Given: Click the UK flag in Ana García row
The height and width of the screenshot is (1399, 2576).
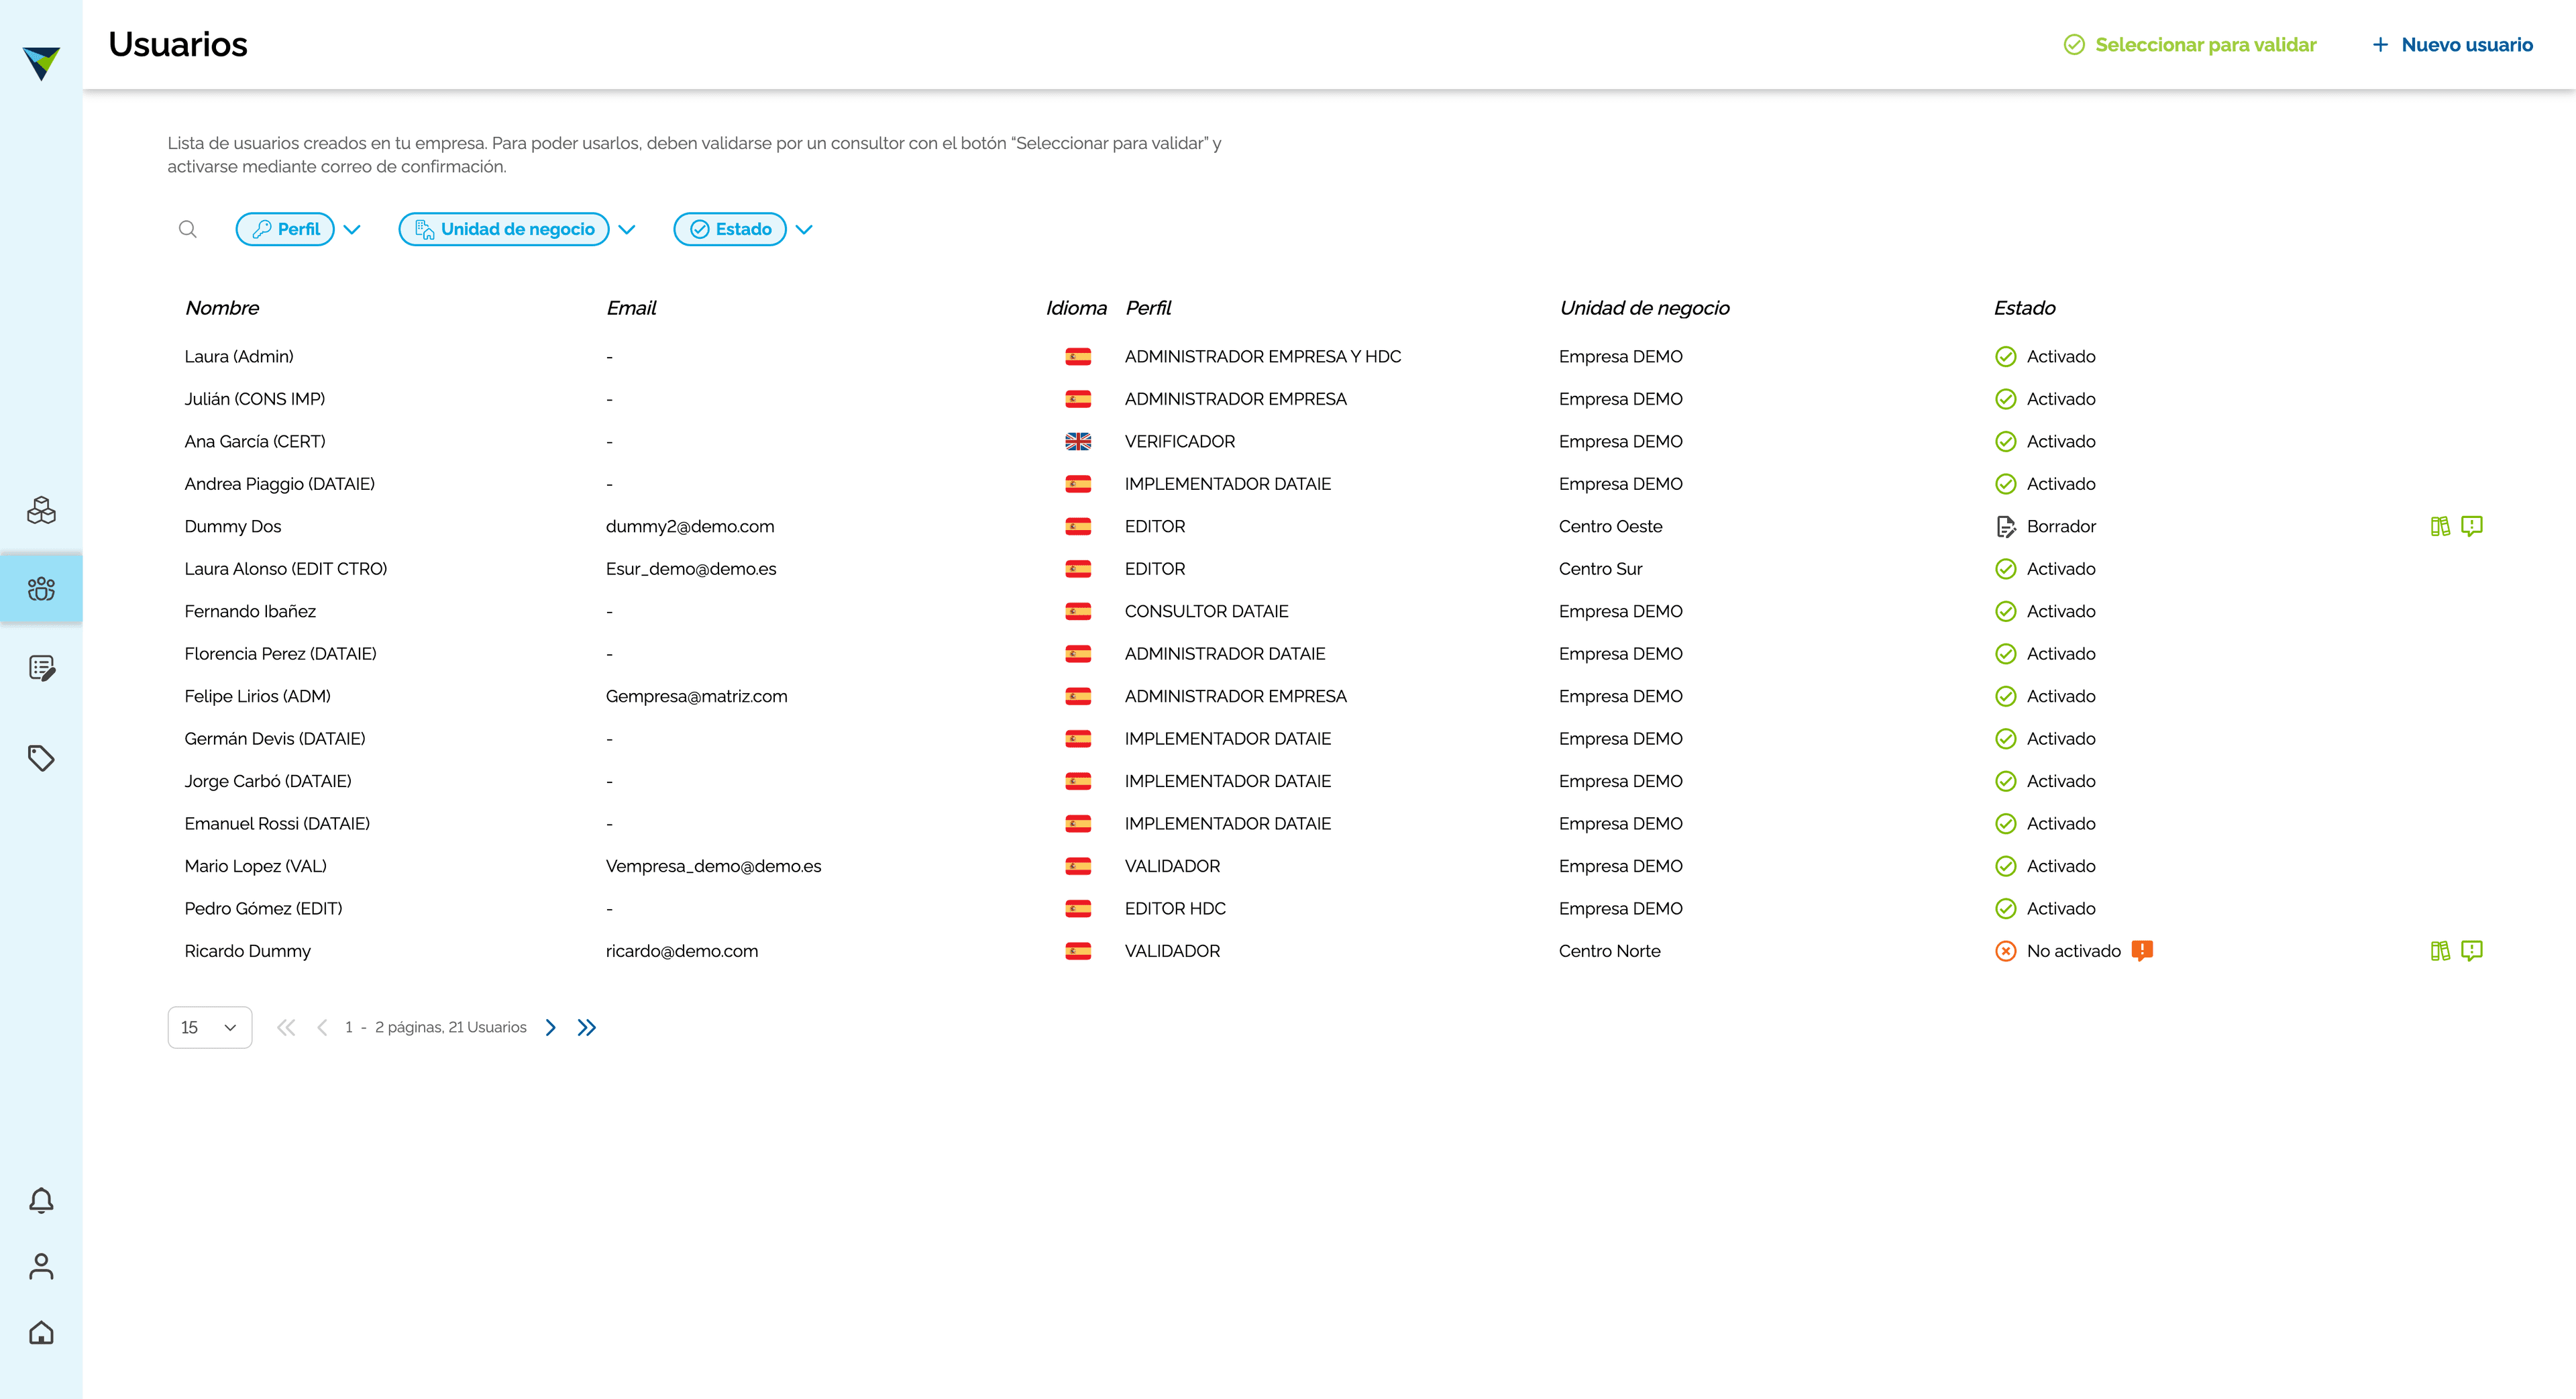Looking at the screenshot, I should pyautogui.click(x=1078, y=441).
